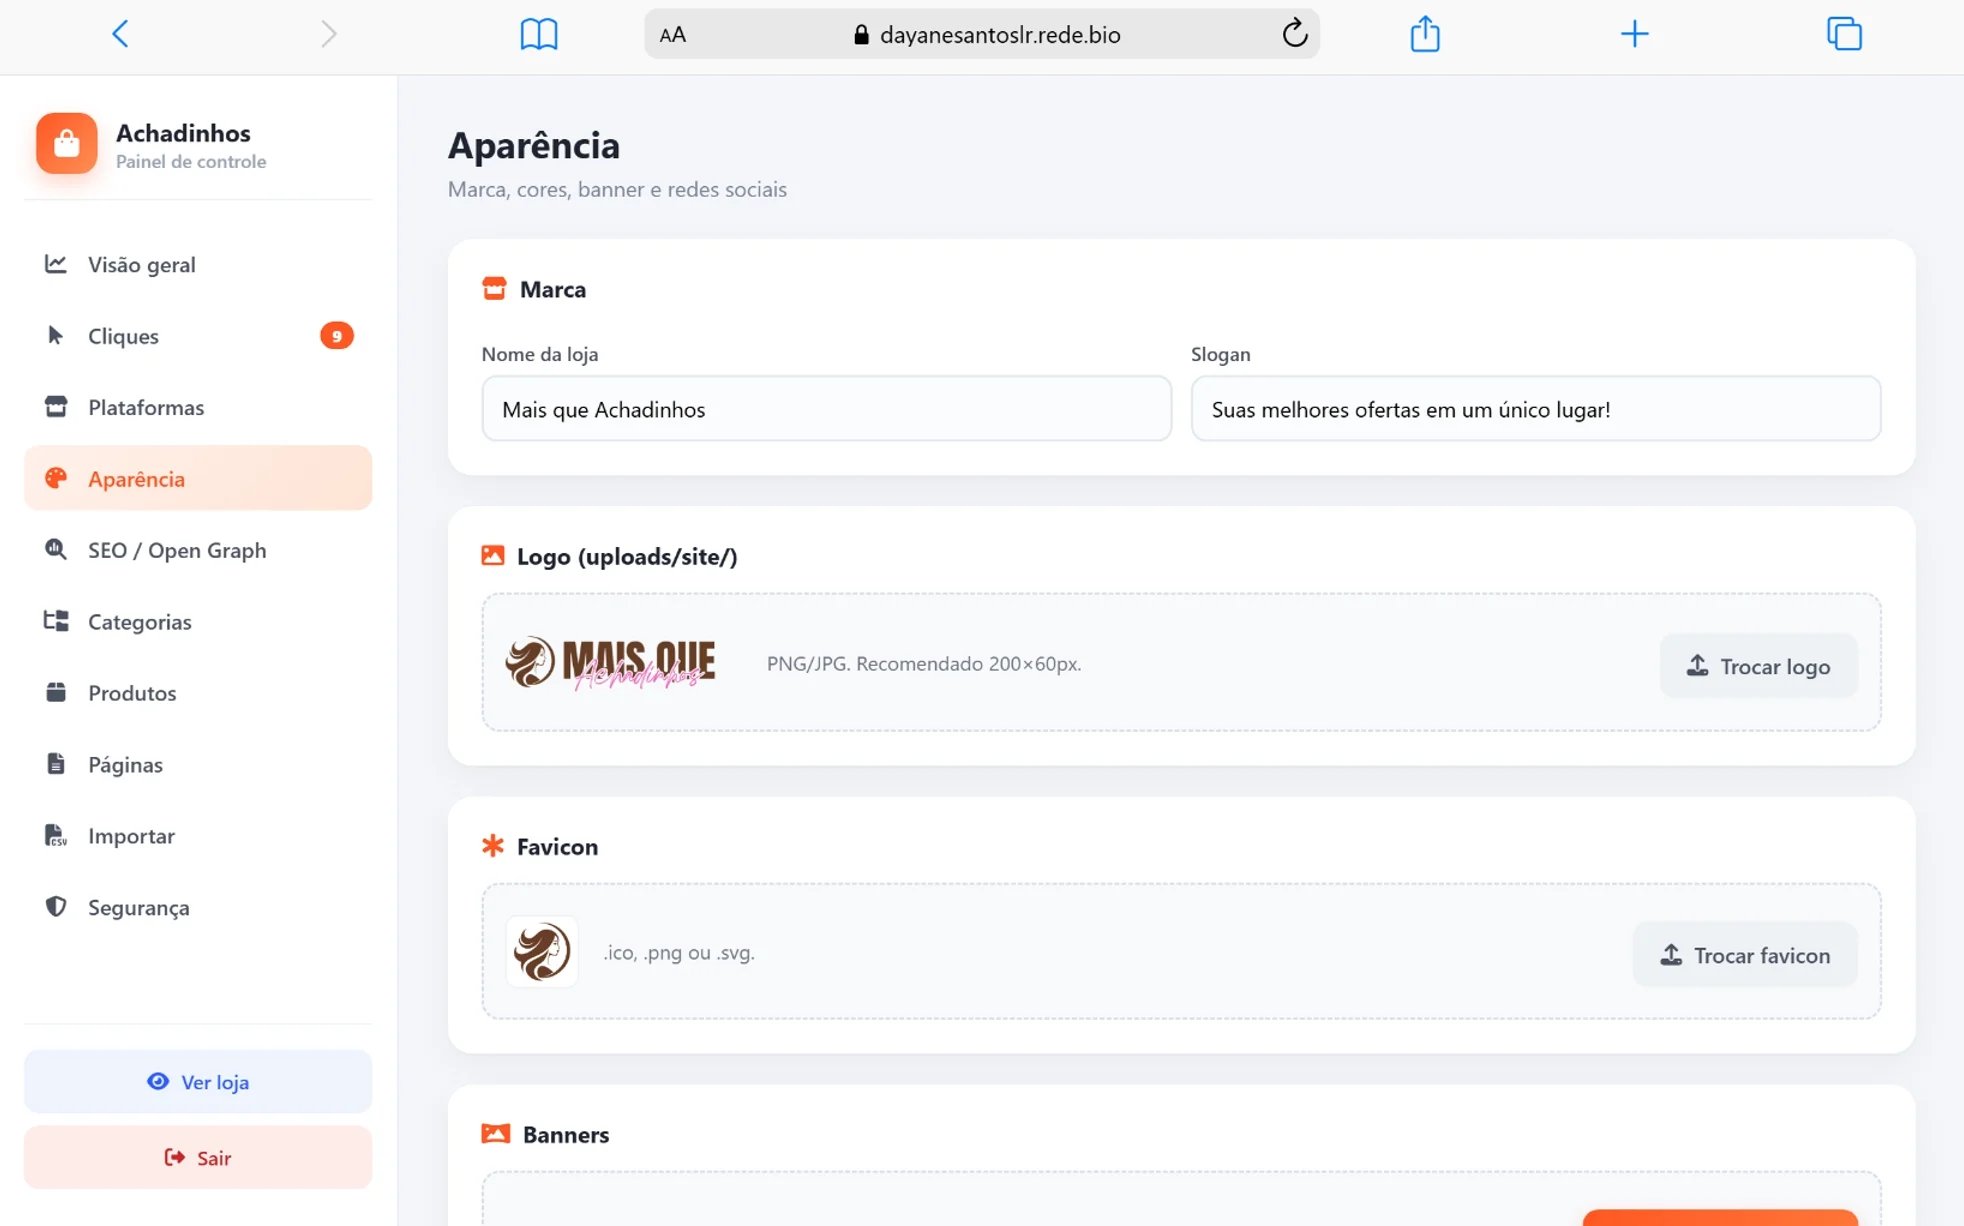
Task: Click the Cliques notification badge 9
Action: [x=337, y=336]
